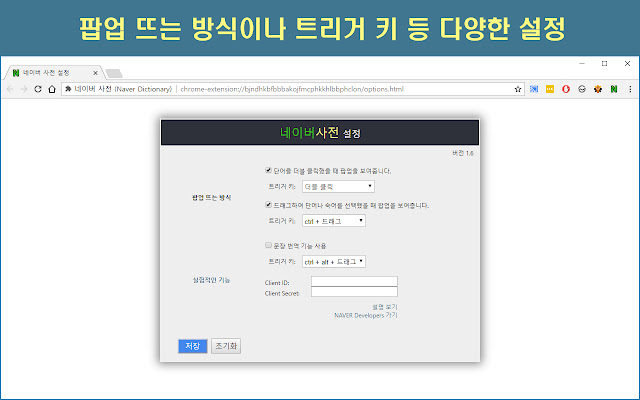640x400 pixels.
Task: Click the browser back arrow
Action: click(x=10, y=89)
